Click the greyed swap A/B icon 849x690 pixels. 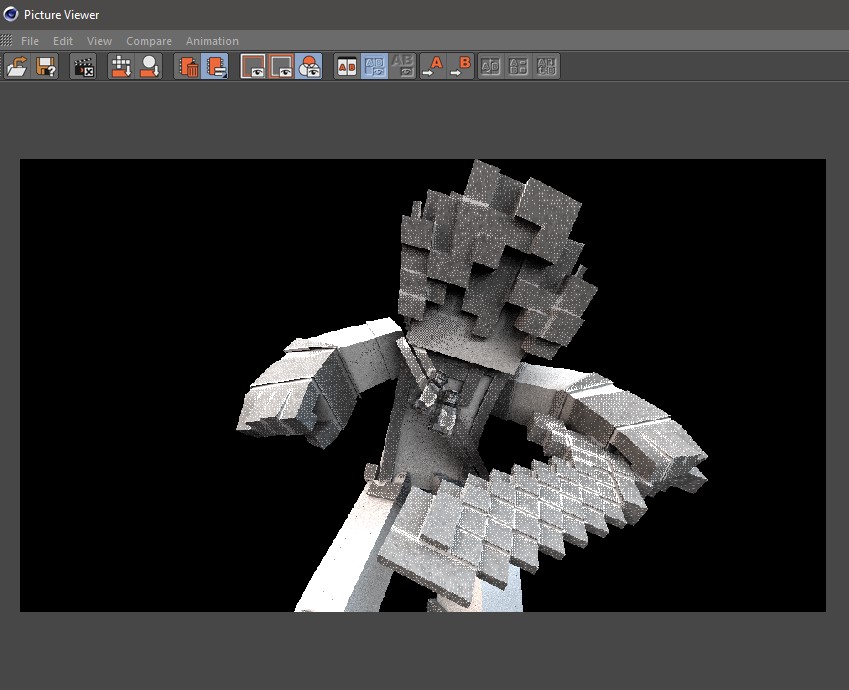click(491, 66)
